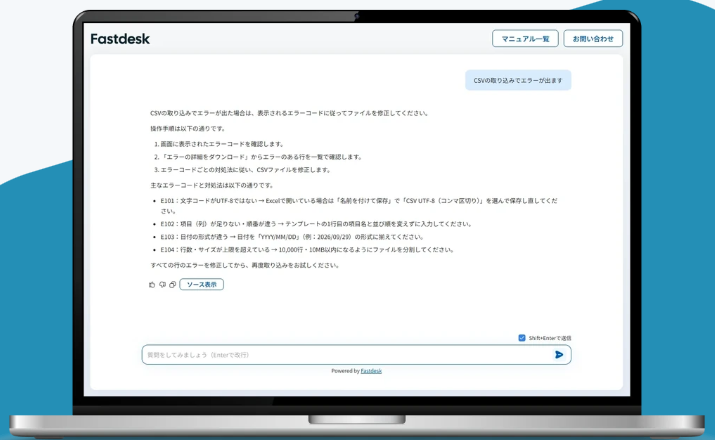Click the E103 date format bullet
This screenshot has height=440, width=715.
click(x=293, y=237)
